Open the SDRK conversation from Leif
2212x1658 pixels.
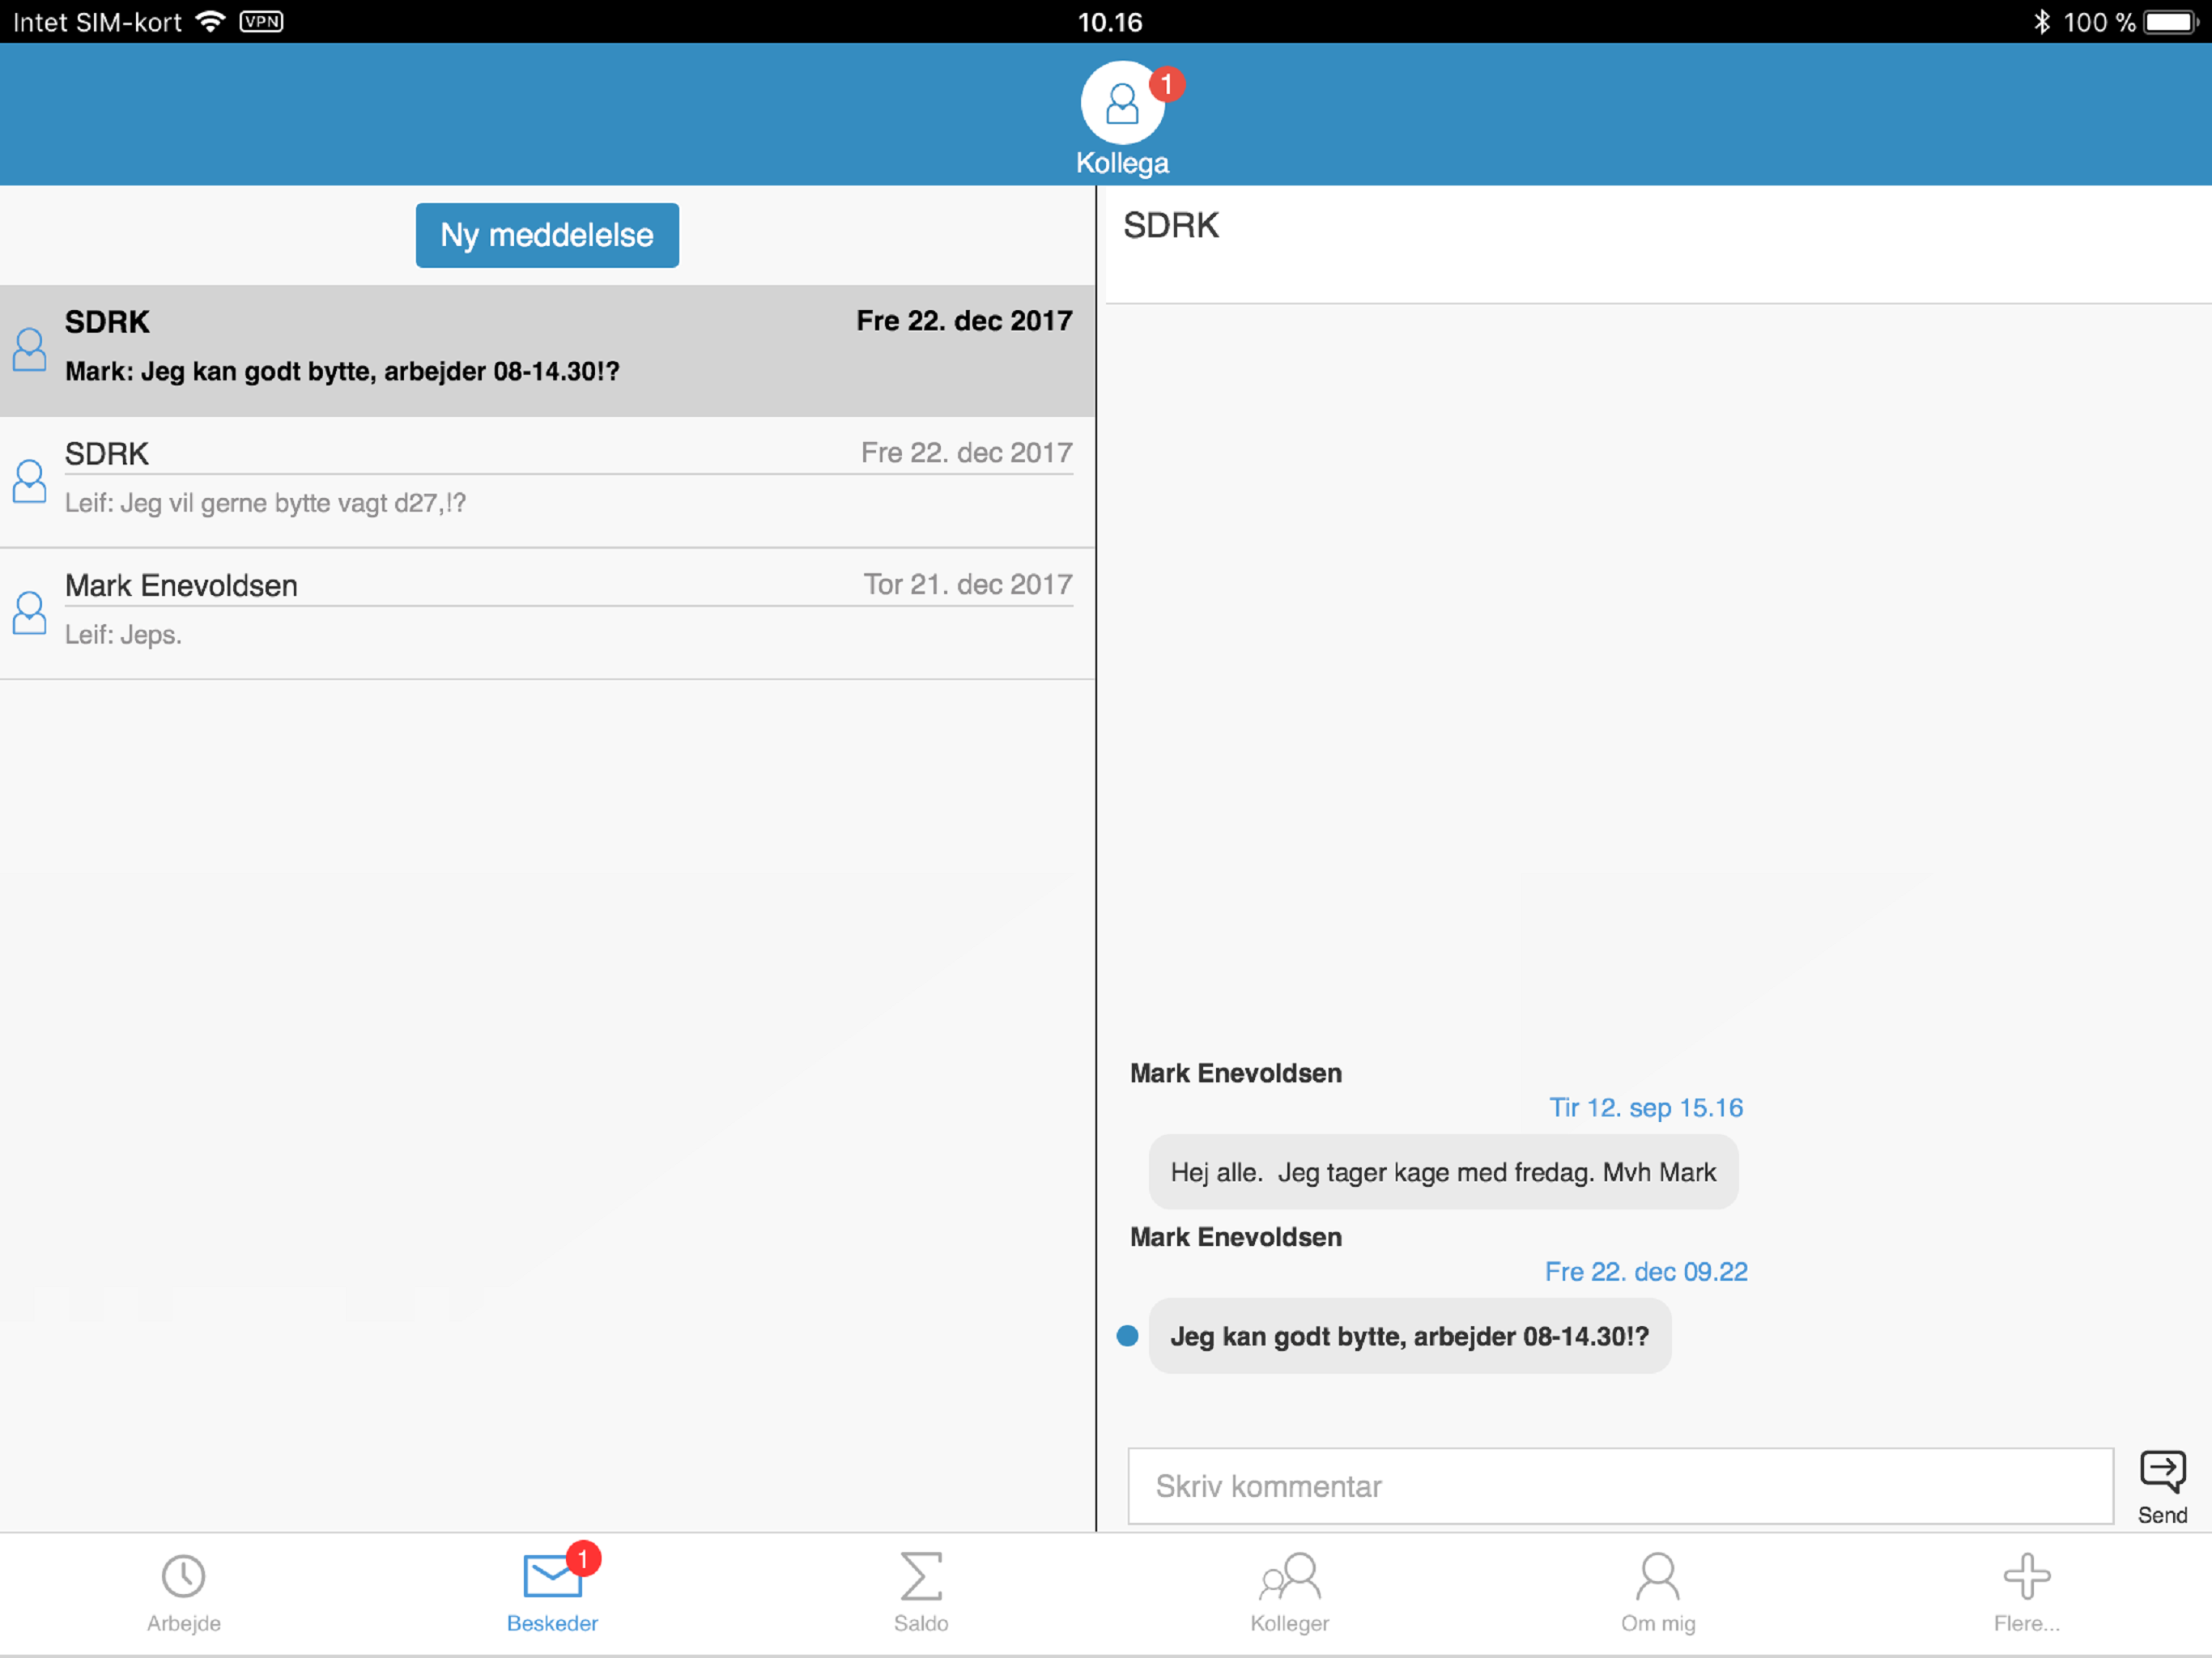point(547,482)
